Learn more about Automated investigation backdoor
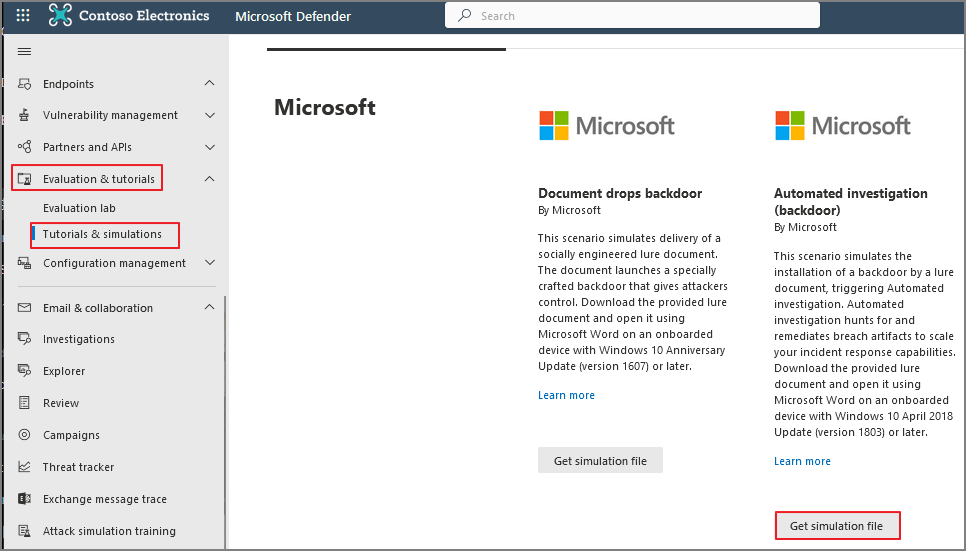 [802, 461]
